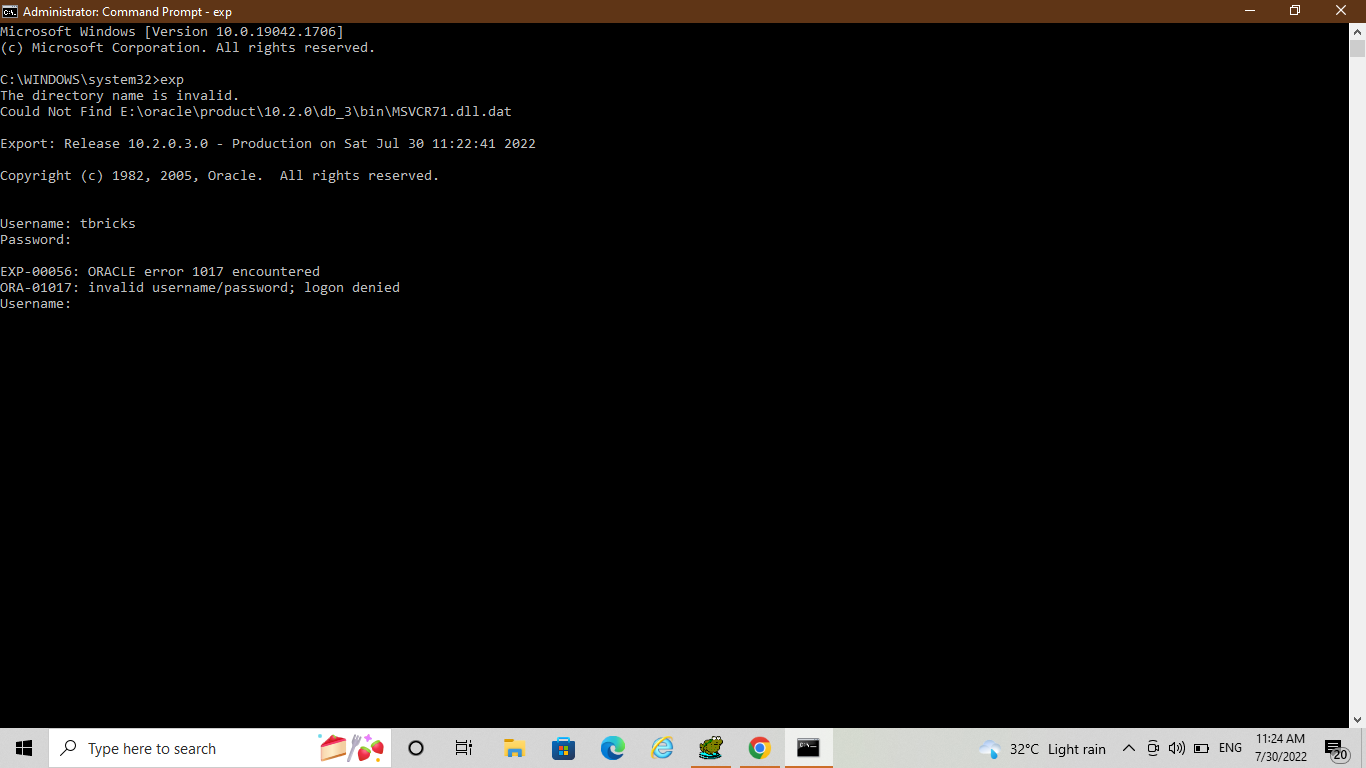1366x768 pixels.
Task: Launch Cortana from the taskbar
Action: tap(416, 748)
